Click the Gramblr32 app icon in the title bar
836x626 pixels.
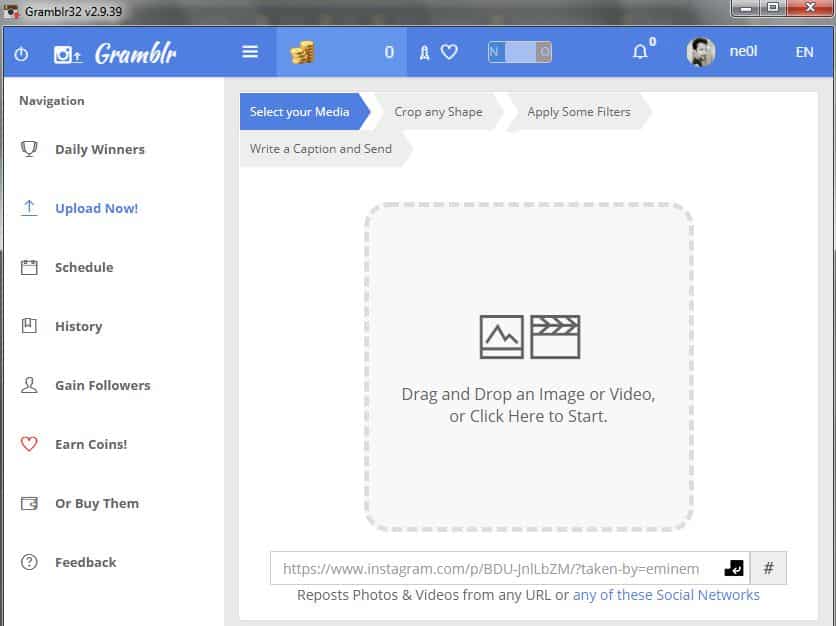tap(11, 11)
